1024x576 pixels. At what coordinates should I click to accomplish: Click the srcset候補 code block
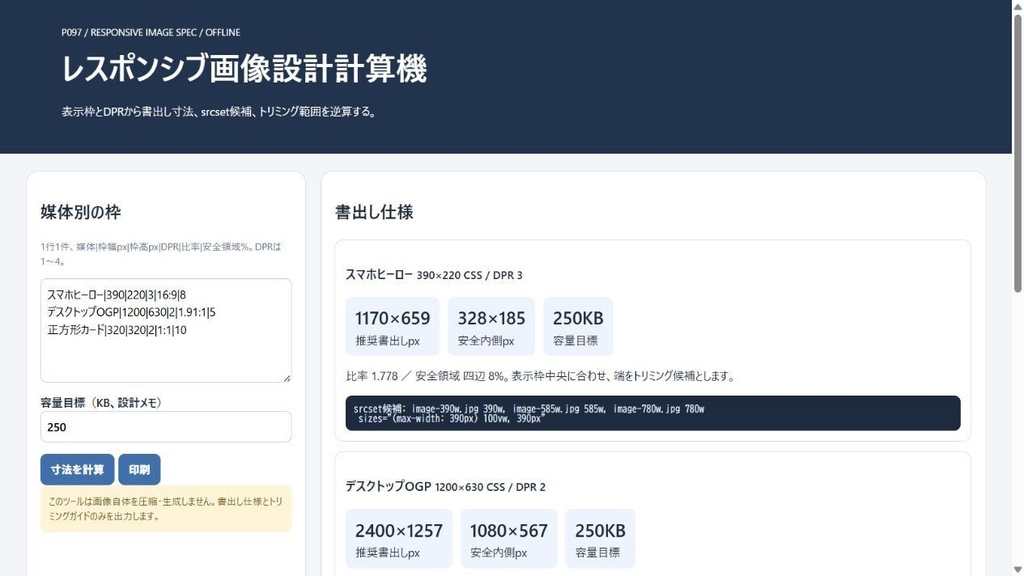point(653,413)
